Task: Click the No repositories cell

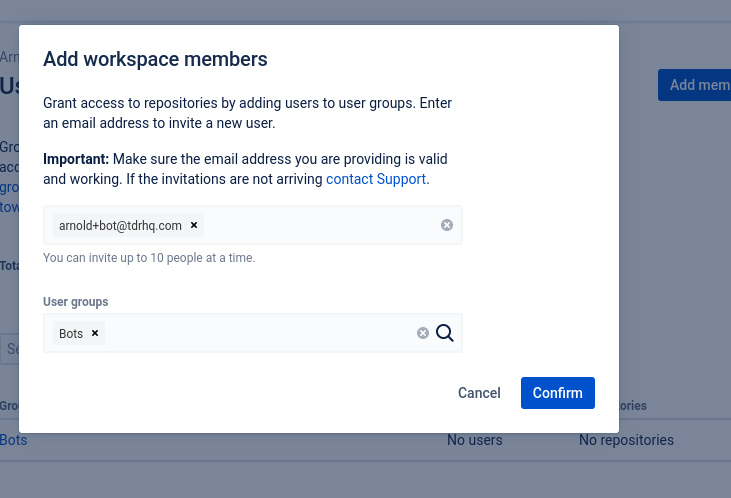Action: point(626,440)
